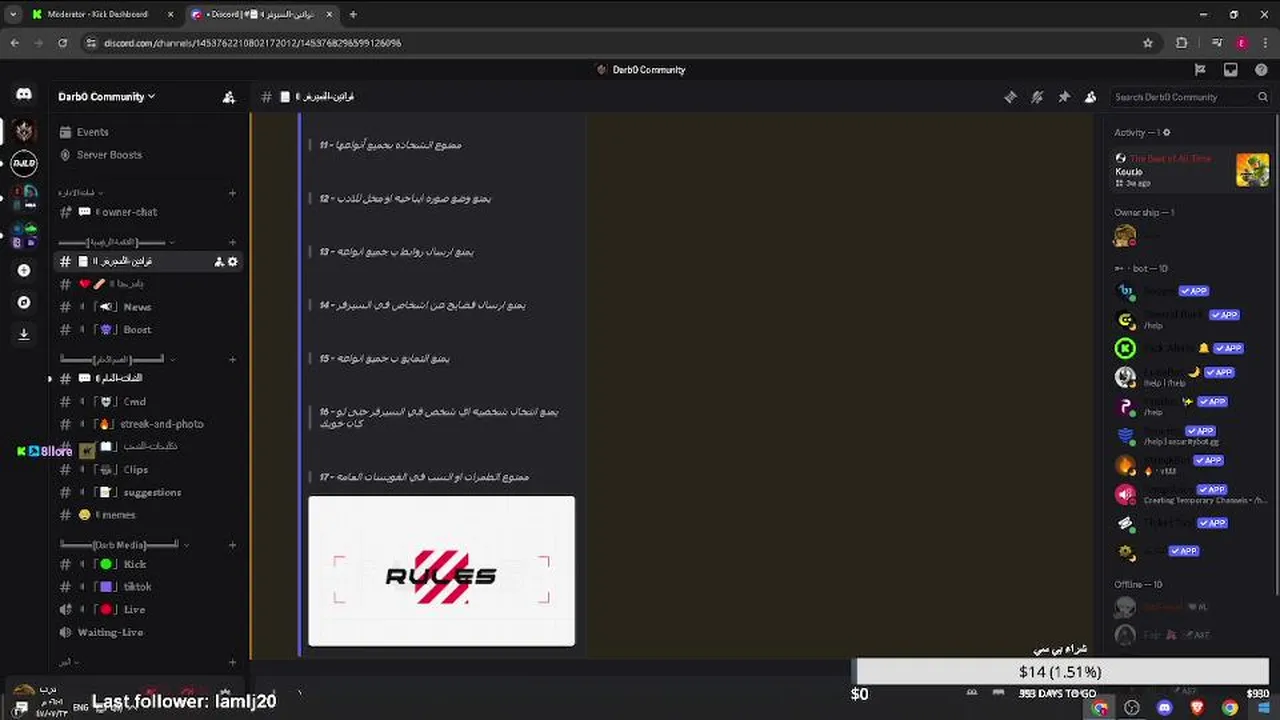Collapse category above owner-chat channel
This screenshot has width=1280, height=720.
coord(80,193)
